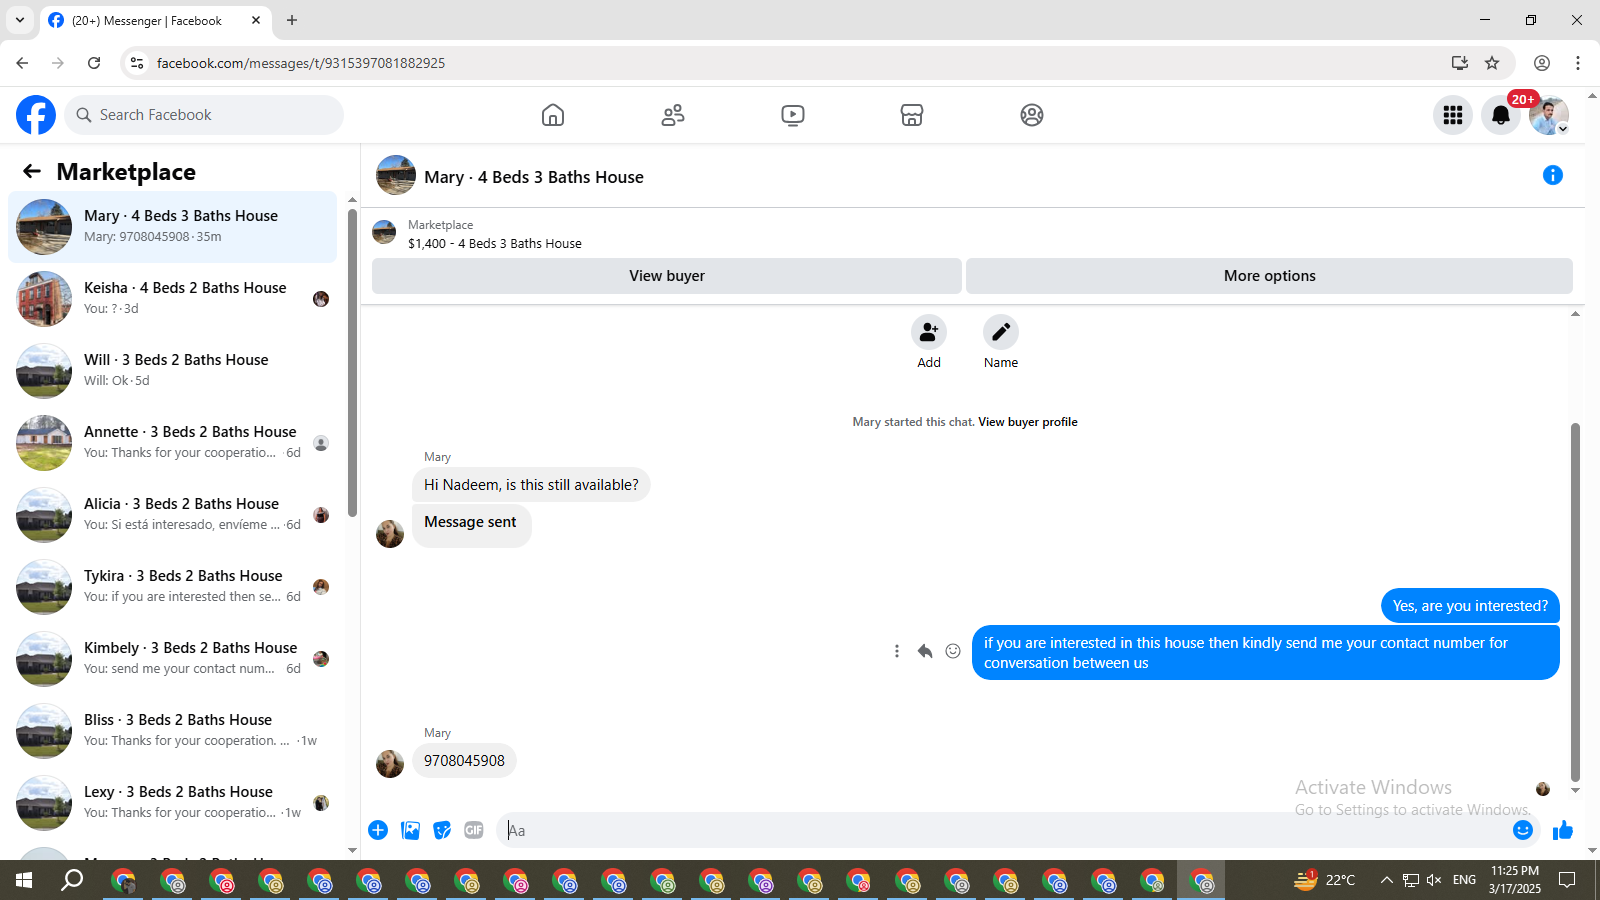Viewport: 1600px width, 900px height.
Task: Click the View buyer button
Action: coord(667,276)
